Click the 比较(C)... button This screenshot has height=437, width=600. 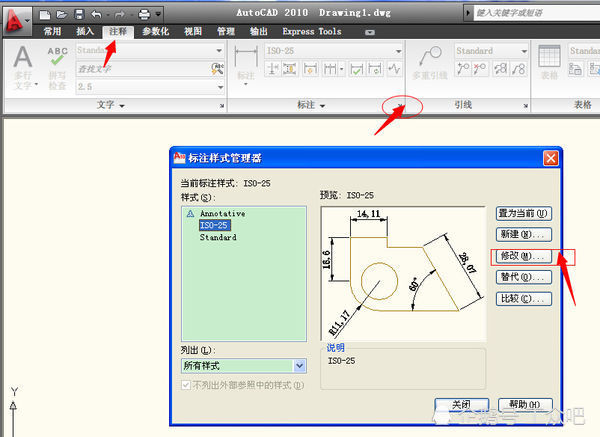tap(524, 298)
